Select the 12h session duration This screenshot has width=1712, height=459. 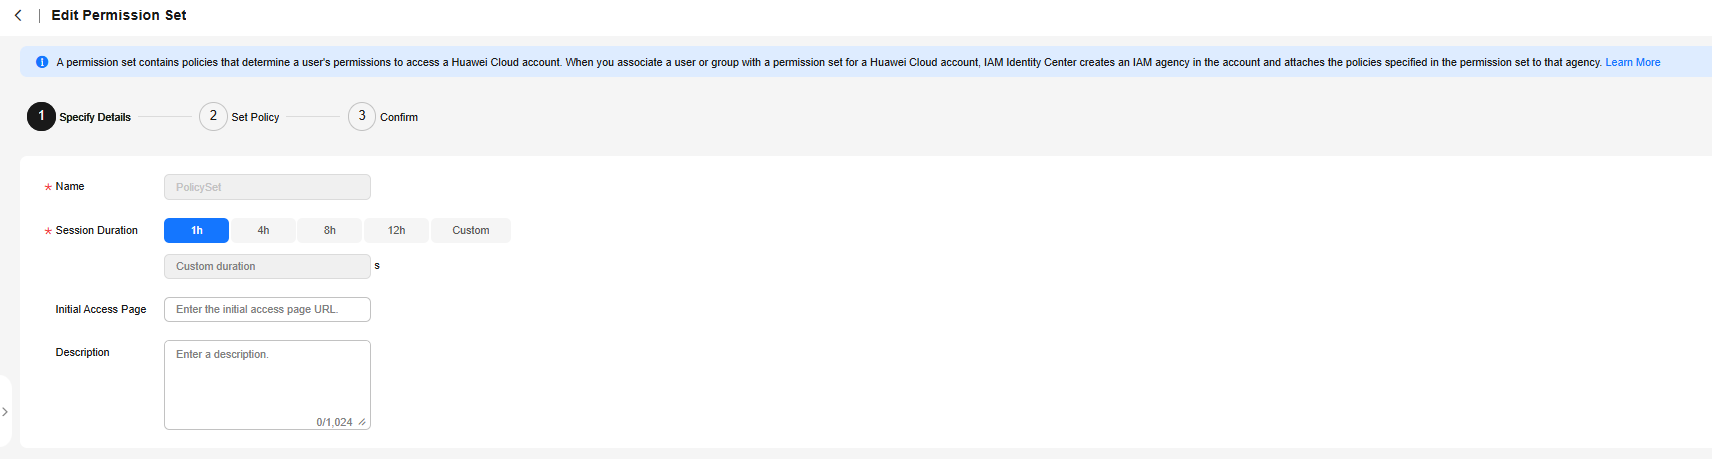coord(397,230)
